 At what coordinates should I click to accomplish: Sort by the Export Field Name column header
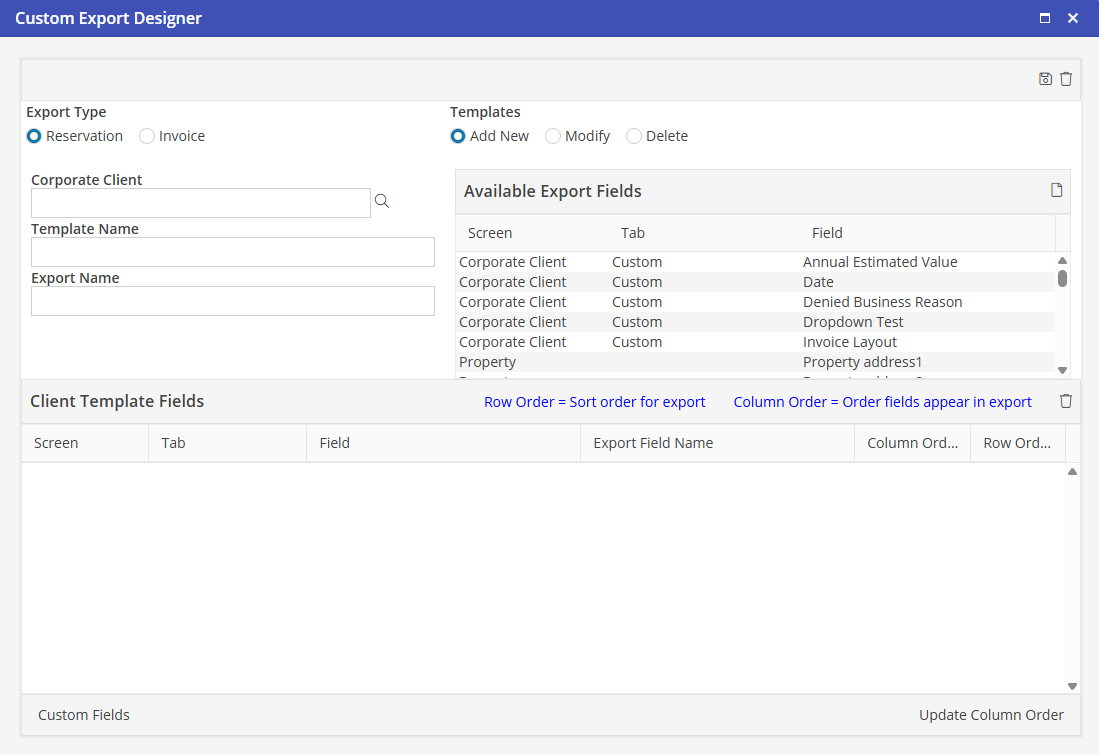[653, 443]
